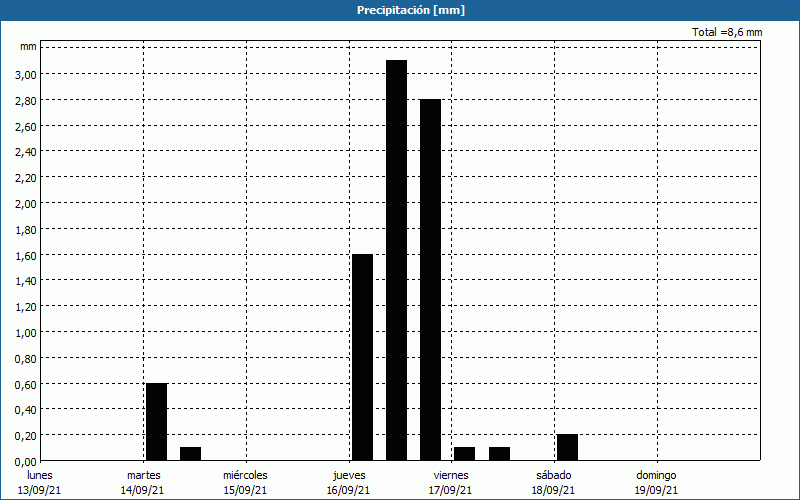Click the 'sábado' day label

pyautogui.click(x=554, y=475)
